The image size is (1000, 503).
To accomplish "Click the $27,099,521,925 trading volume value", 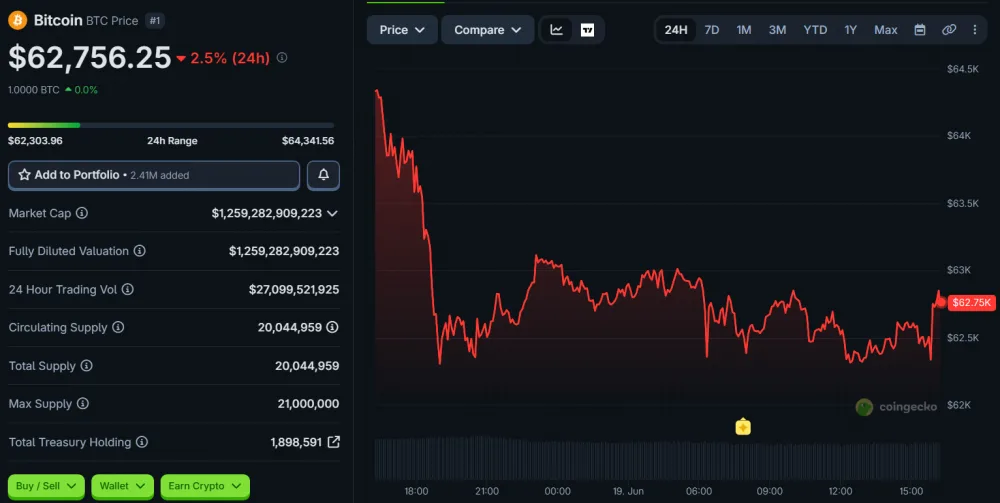I will tap(294, 289).
